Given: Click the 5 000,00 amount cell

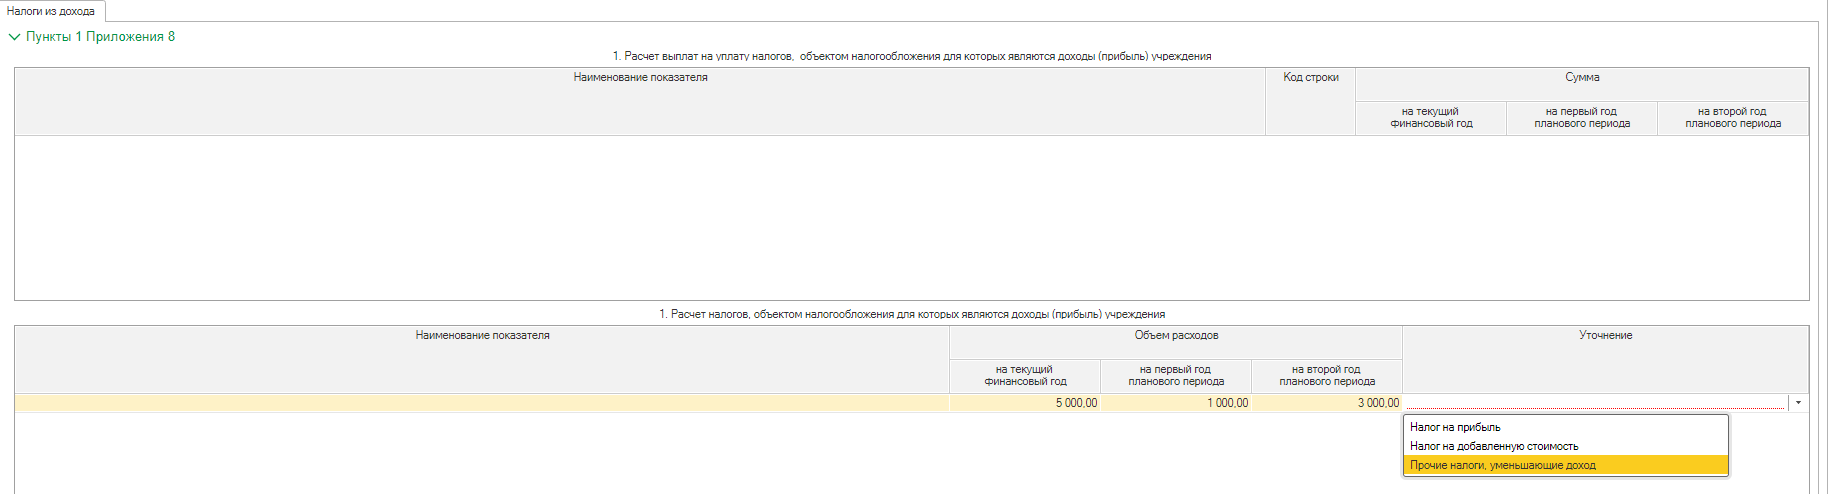Looking at the screenshot, I should (1025, 403).
